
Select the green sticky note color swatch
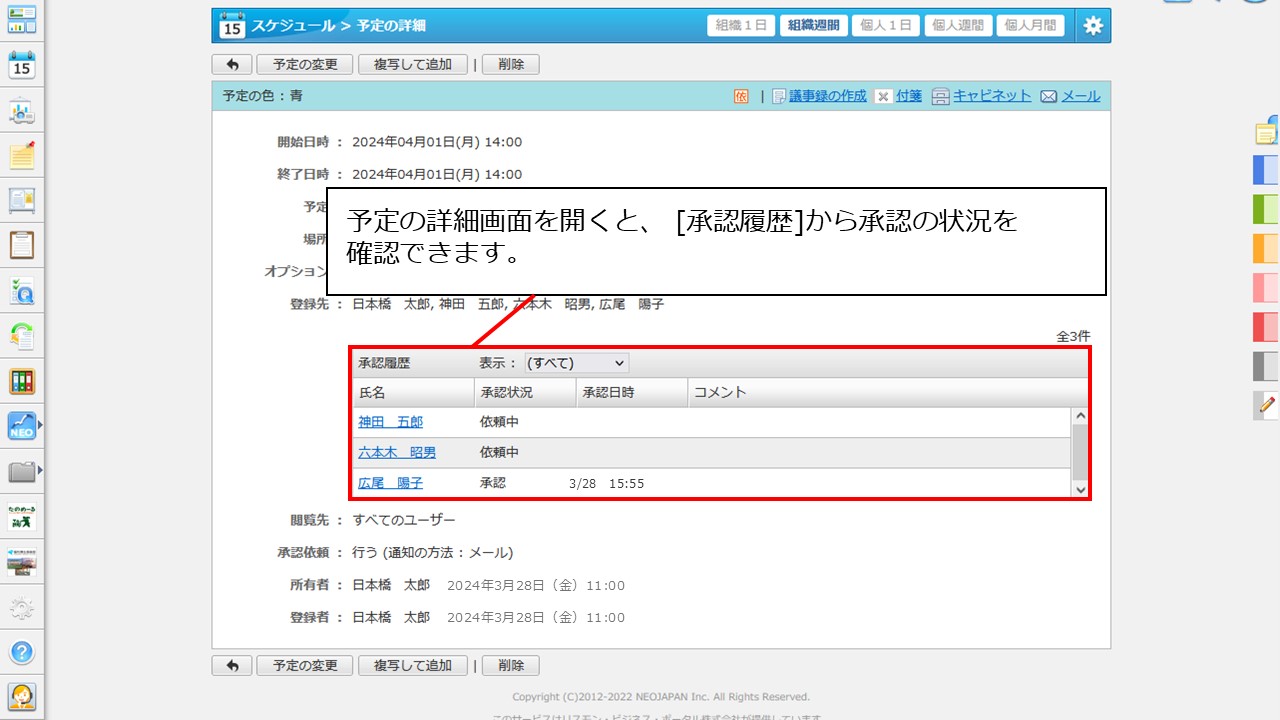[1265, 209]
